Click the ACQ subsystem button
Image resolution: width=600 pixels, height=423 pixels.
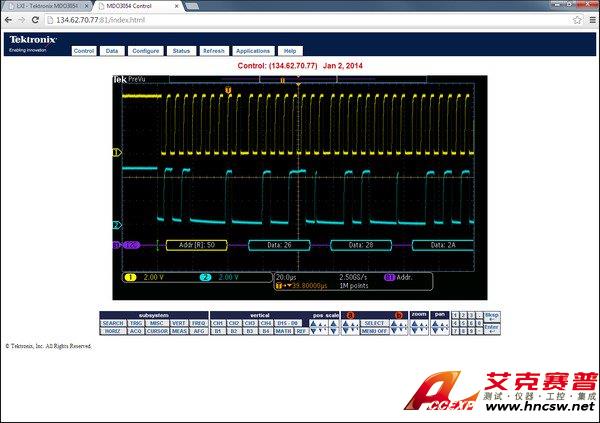click(136, 331)
